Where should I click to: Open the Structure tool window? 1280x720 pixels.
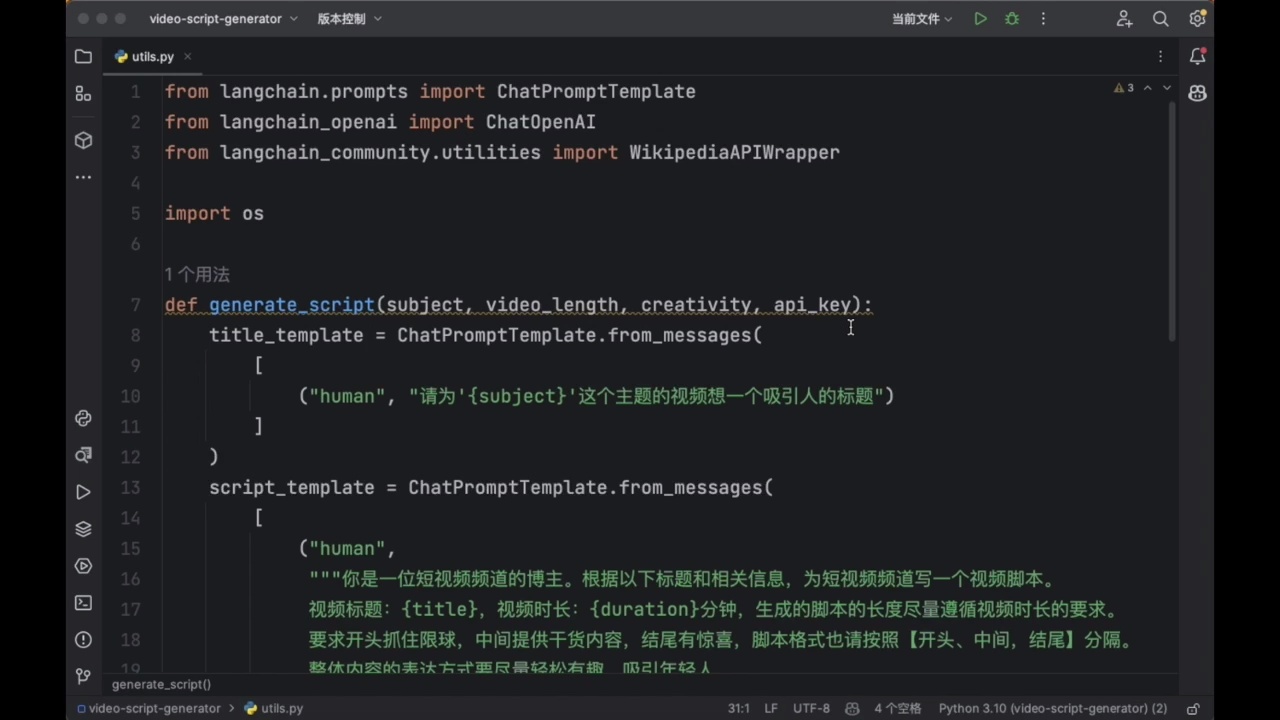pyautogui.click(x=83, y=95)
